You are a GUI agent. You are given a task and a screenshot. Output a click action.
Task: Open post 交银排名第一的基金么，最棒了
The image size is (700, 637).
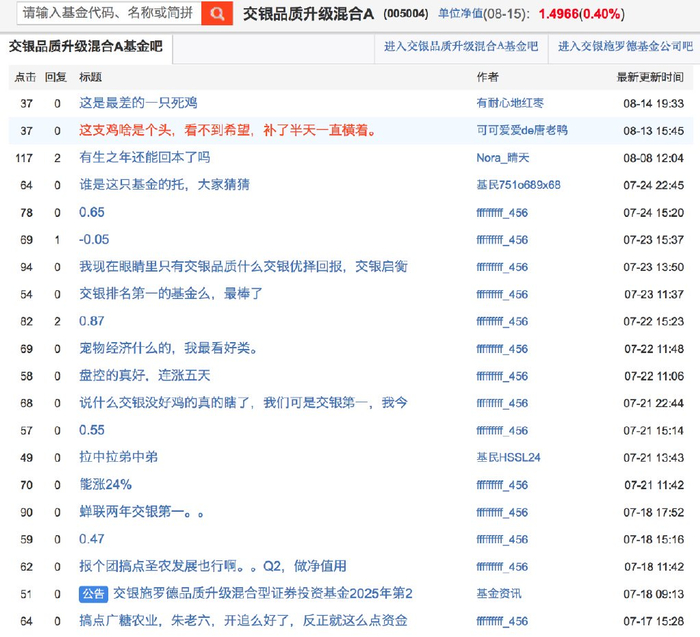click(171, 294)
